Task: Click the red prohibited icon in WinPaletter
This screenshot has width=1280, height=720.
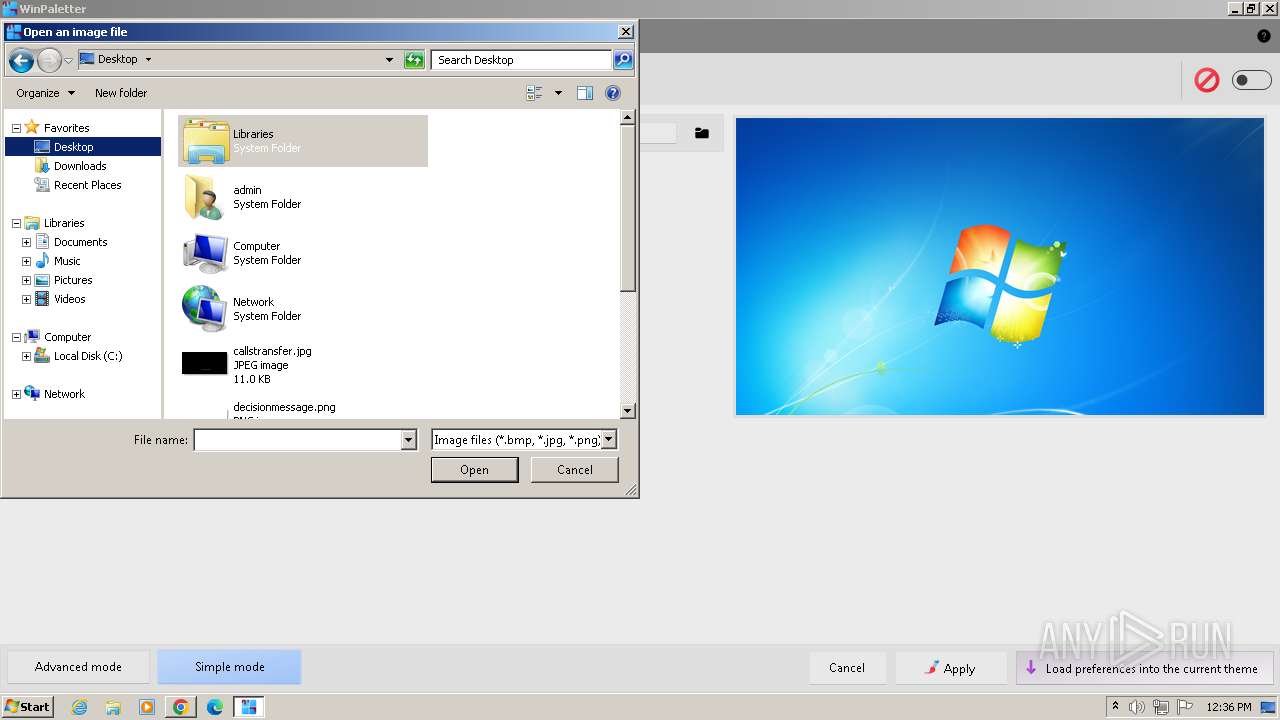Action: click(1207, 80)
